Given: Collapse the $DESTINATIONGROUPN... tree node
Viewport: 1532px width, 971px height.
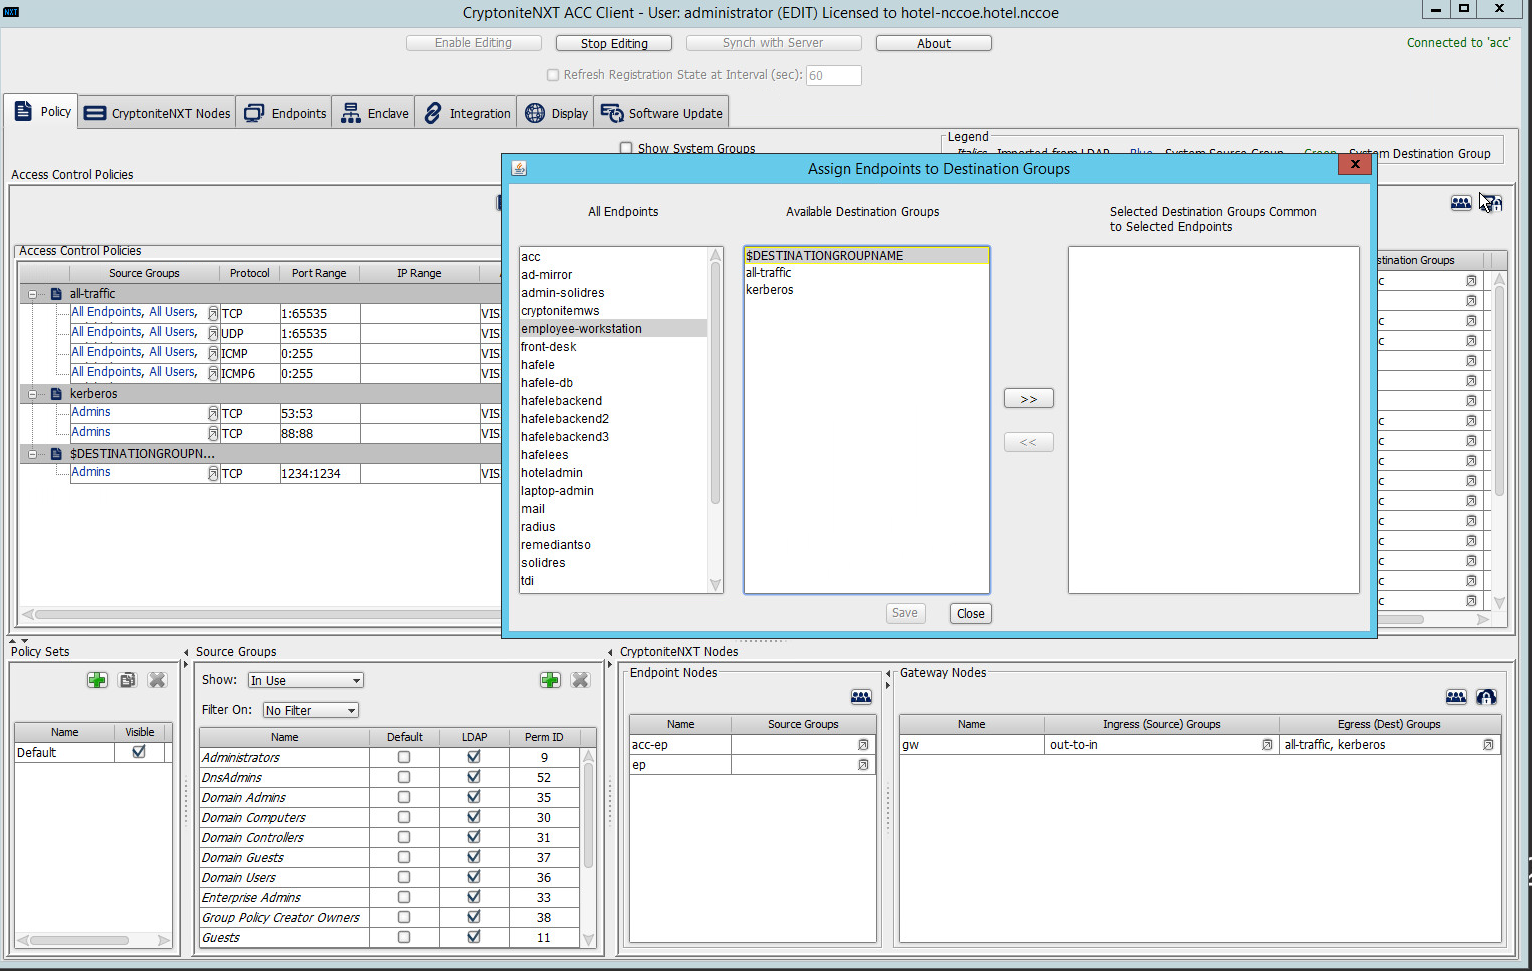Looking at the screenshot, I should tap(32, 454).
